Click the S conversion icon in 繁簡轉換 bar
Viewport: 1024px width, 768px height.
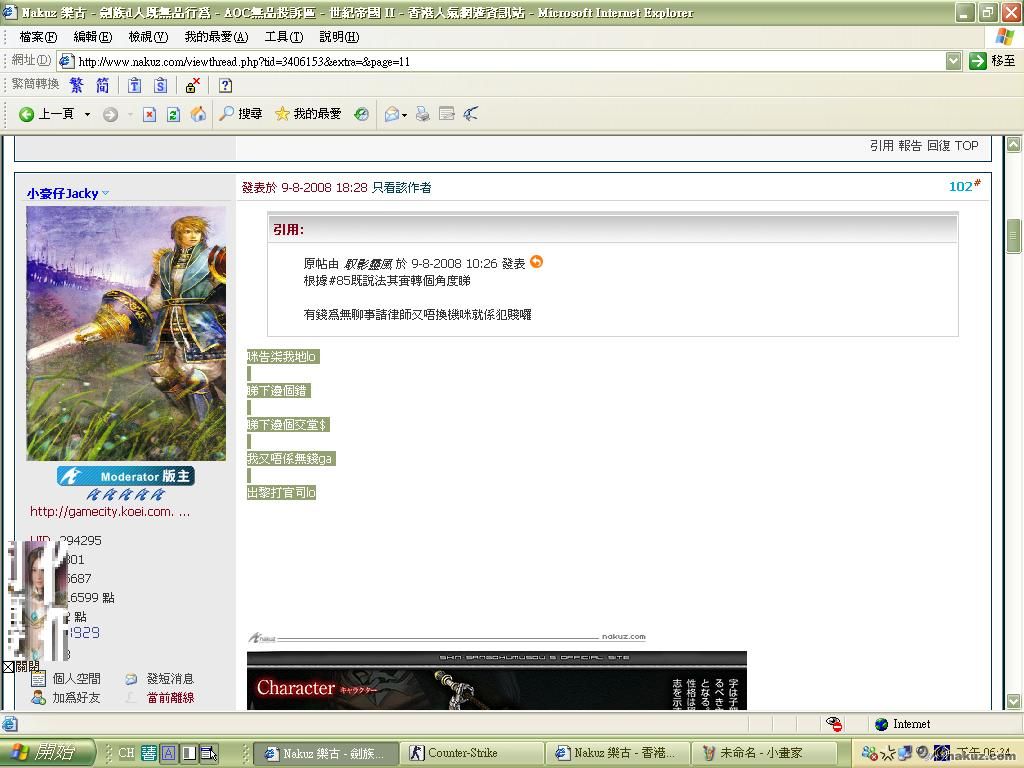point(161,86)
